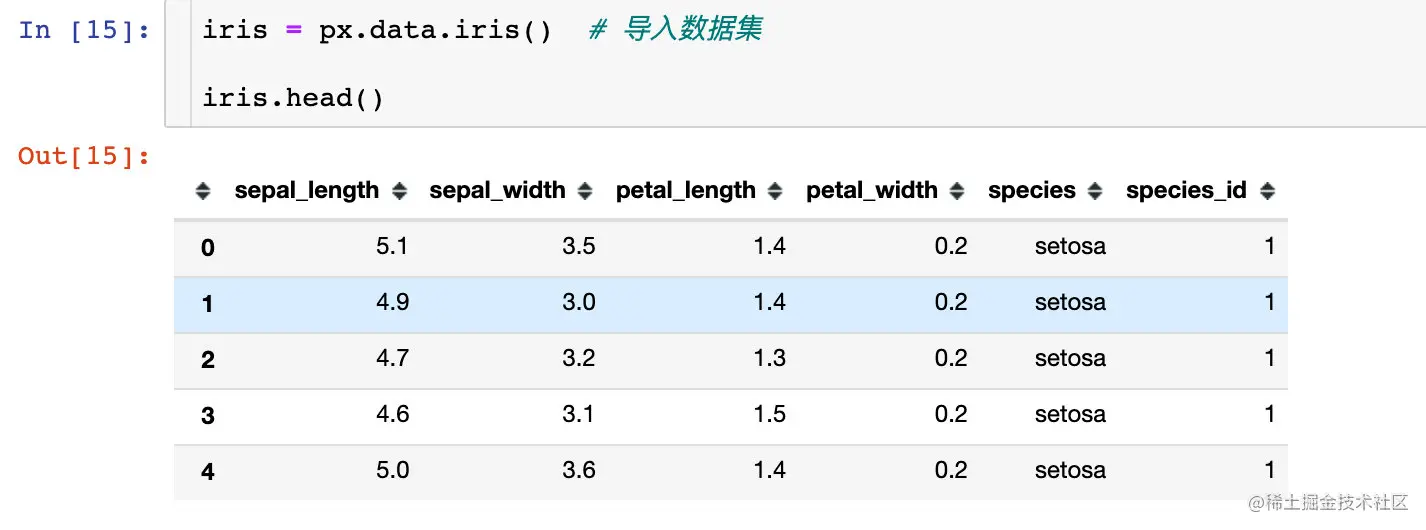Click sepal_length value 4.7 in row 2
The image size is (1426, 530).
click(393, 358)
